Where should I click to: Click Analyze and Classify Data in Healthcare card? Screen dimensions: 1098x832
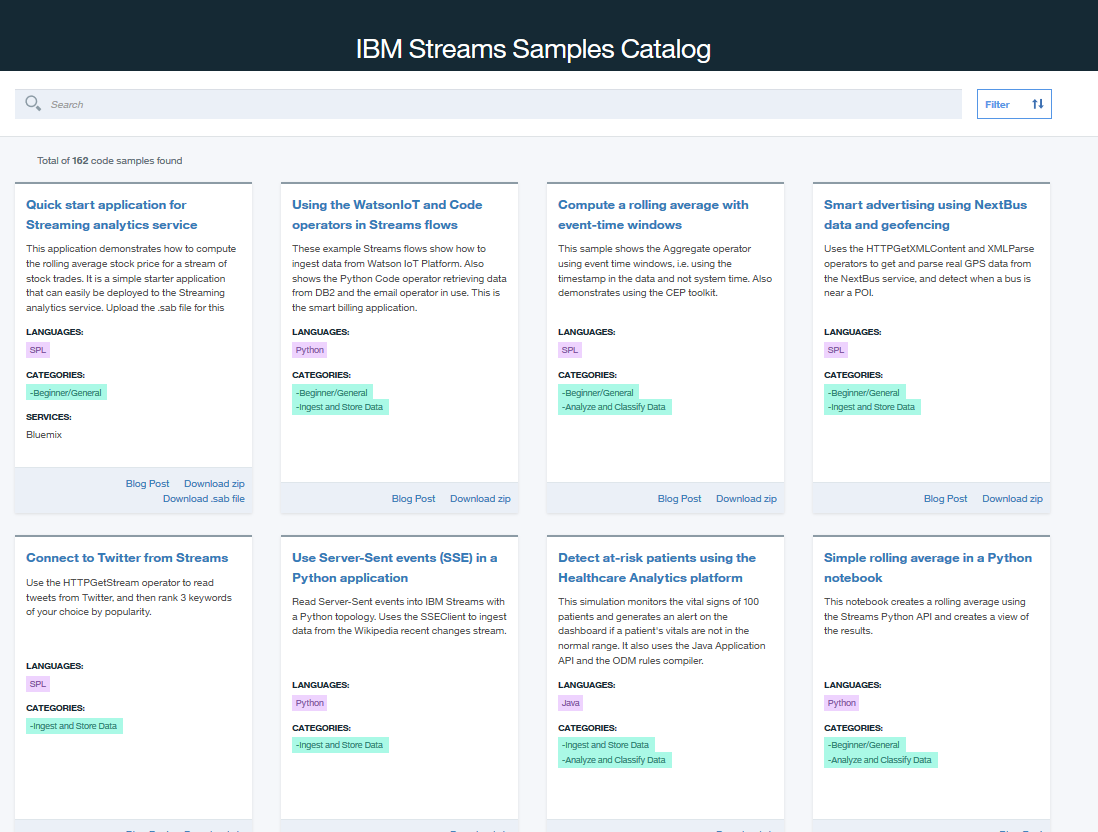tap(615, 760)
